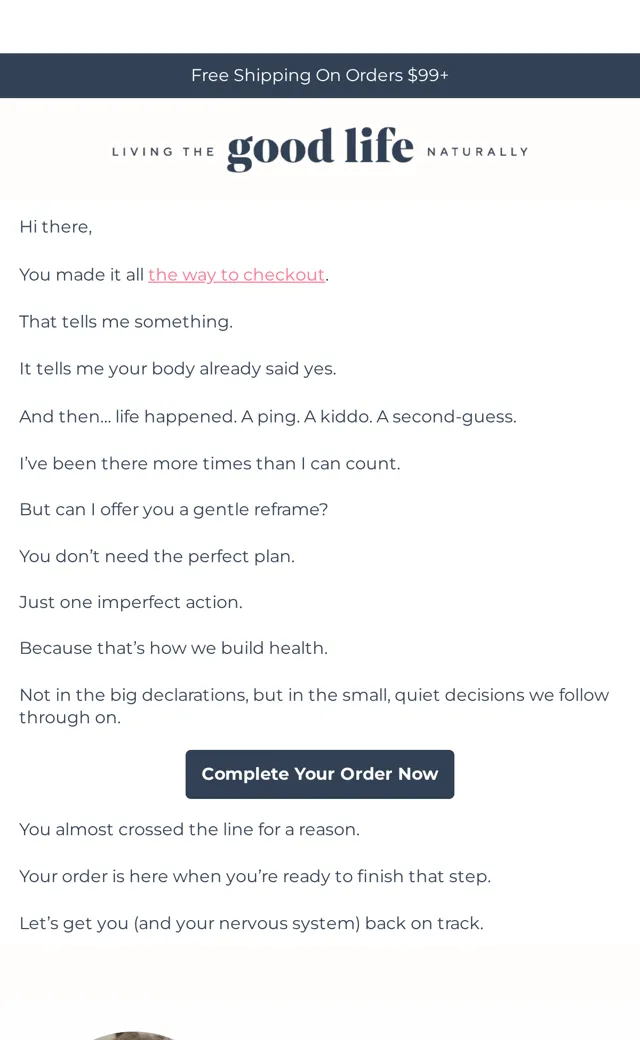Click the 'And then... life happened' sentence
This screenshot has width=640, height=1040.
click(x=268, y=417)
